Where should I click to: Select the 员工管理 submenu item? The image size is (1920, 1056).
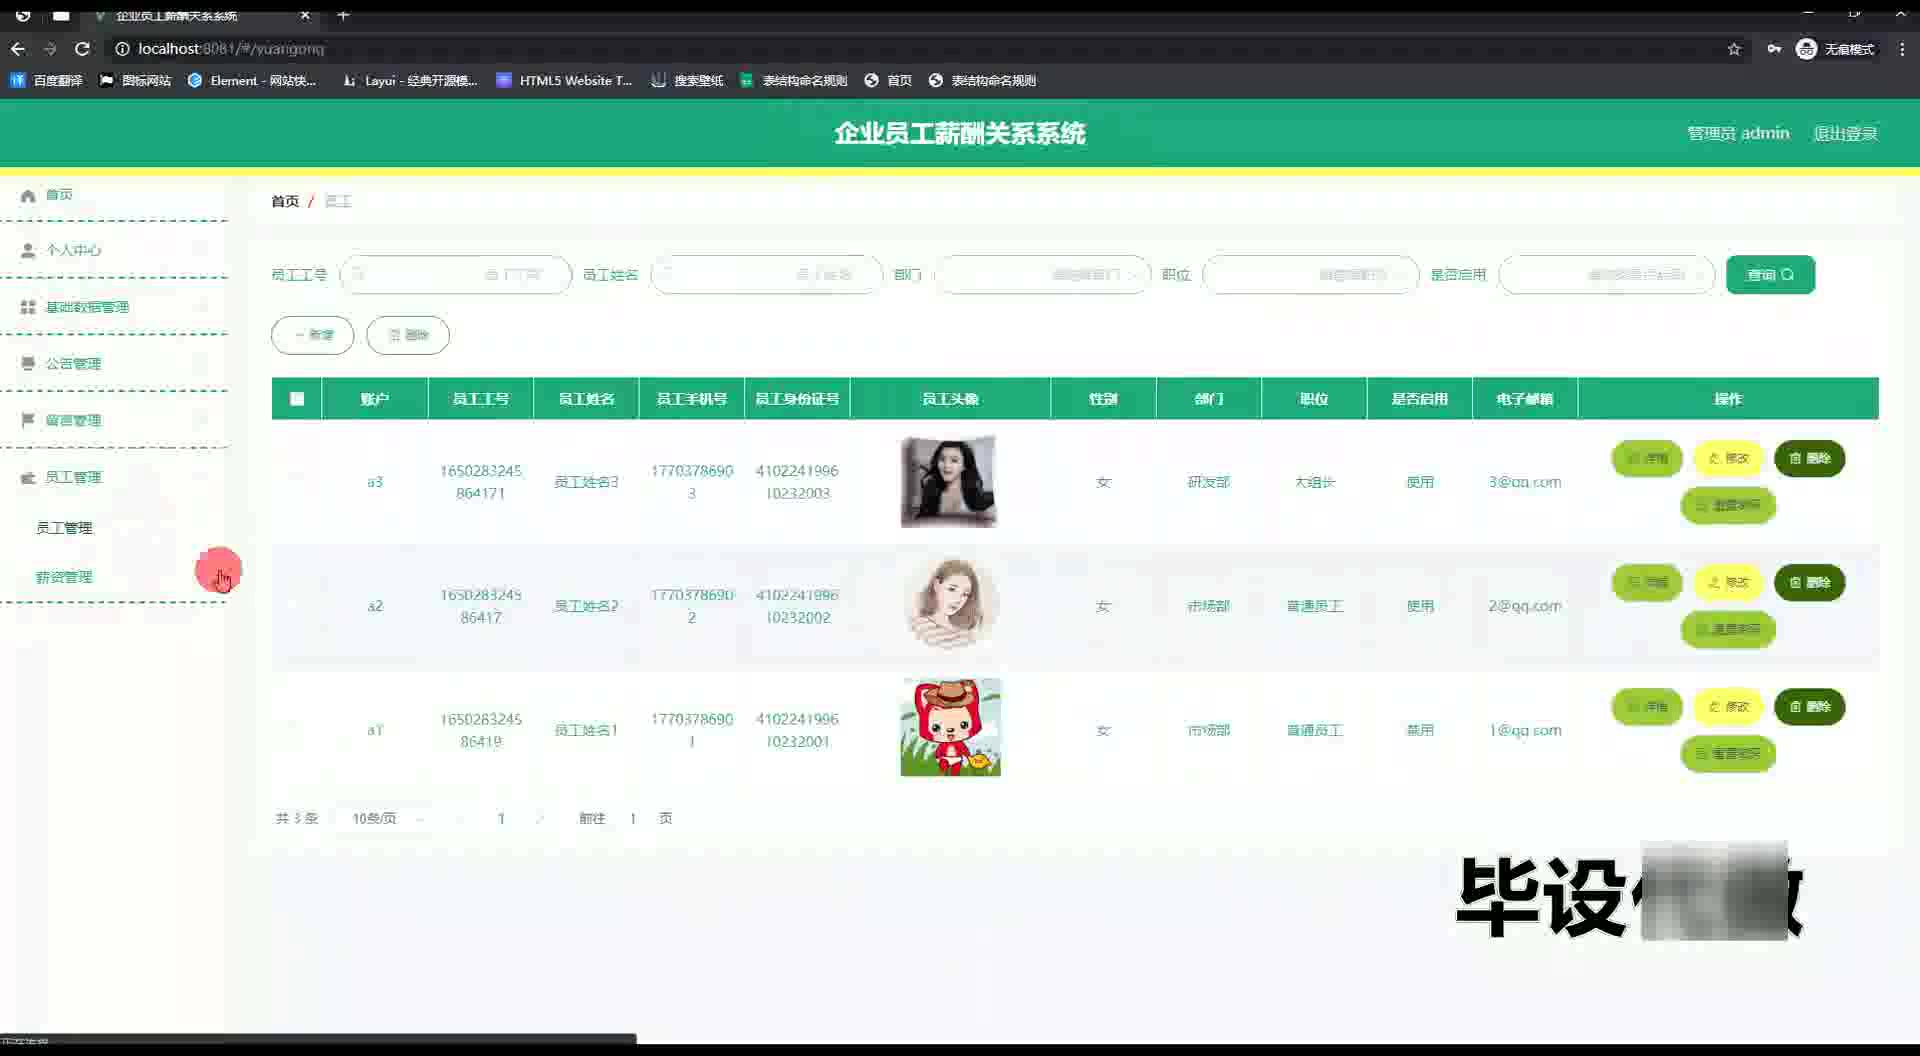64,528
